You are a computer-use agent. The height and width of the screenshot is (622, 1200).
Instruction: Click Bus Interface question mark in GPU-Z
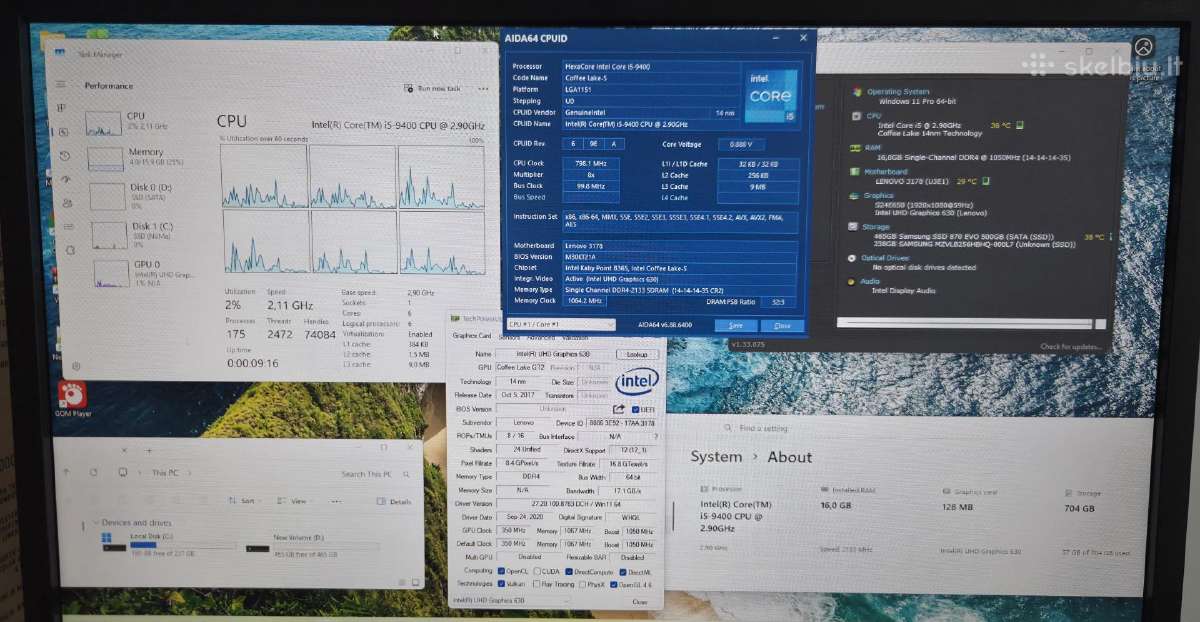click(656, 436)
